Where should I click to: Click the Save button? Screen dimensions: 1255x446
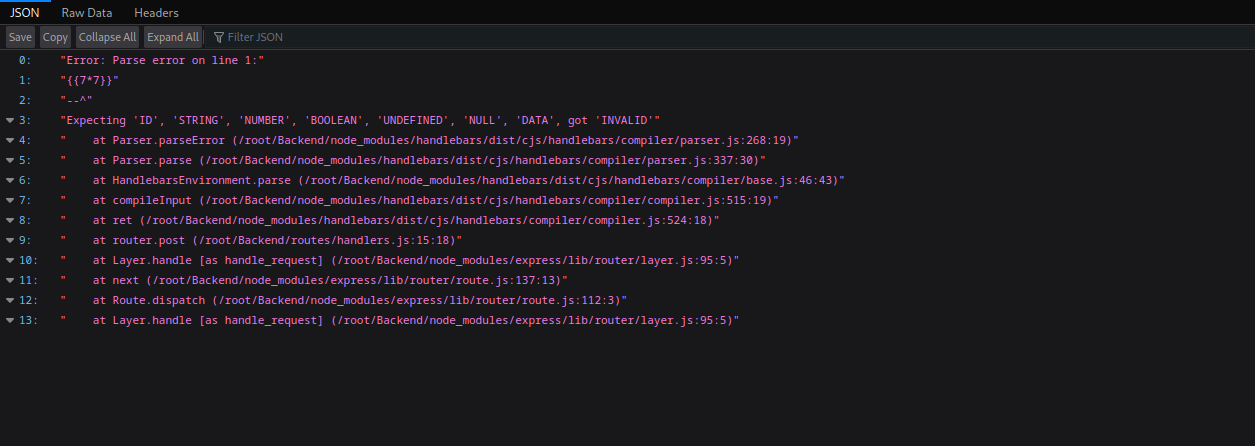pyautogui.click(x=20, y=37)
